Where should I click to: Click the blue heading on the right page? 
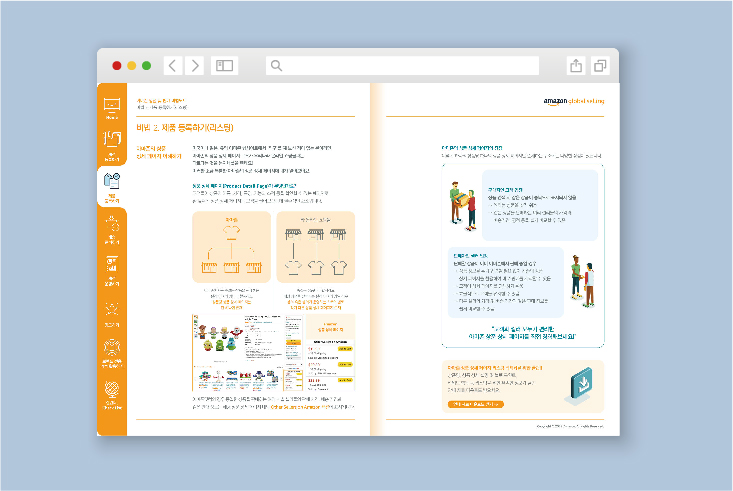[x=472, y=148]
